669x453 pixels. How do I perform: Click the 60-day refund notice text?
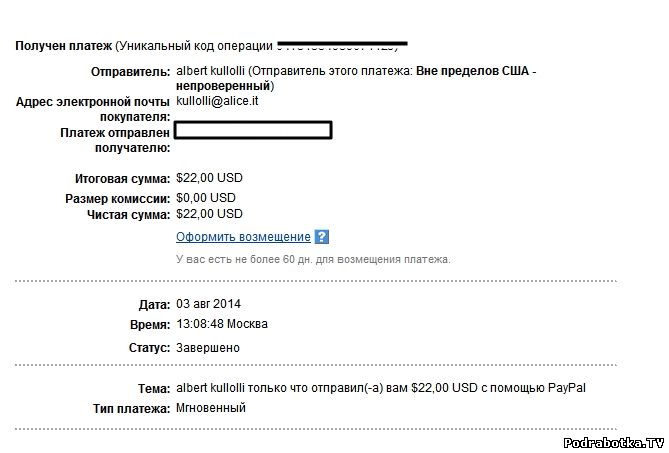click(x=313, y=259)
